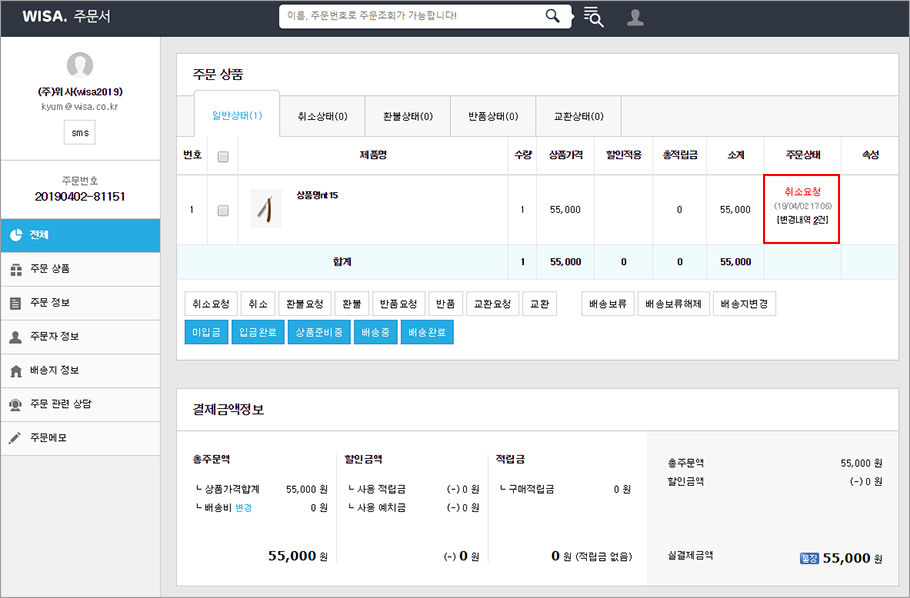Image resolution: width=910 pixels, height=598 pixels.
Task: Open the [변경내역 2건] history link
Action: tap(802, 220)
